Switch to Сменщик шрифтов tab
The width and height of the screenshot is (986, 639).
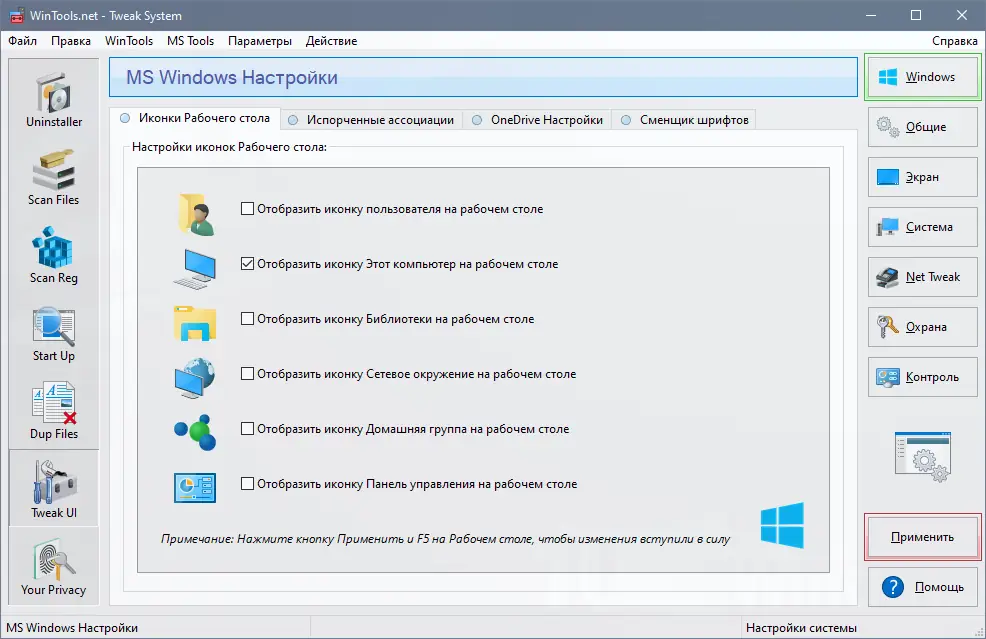(x=685, y=119)
